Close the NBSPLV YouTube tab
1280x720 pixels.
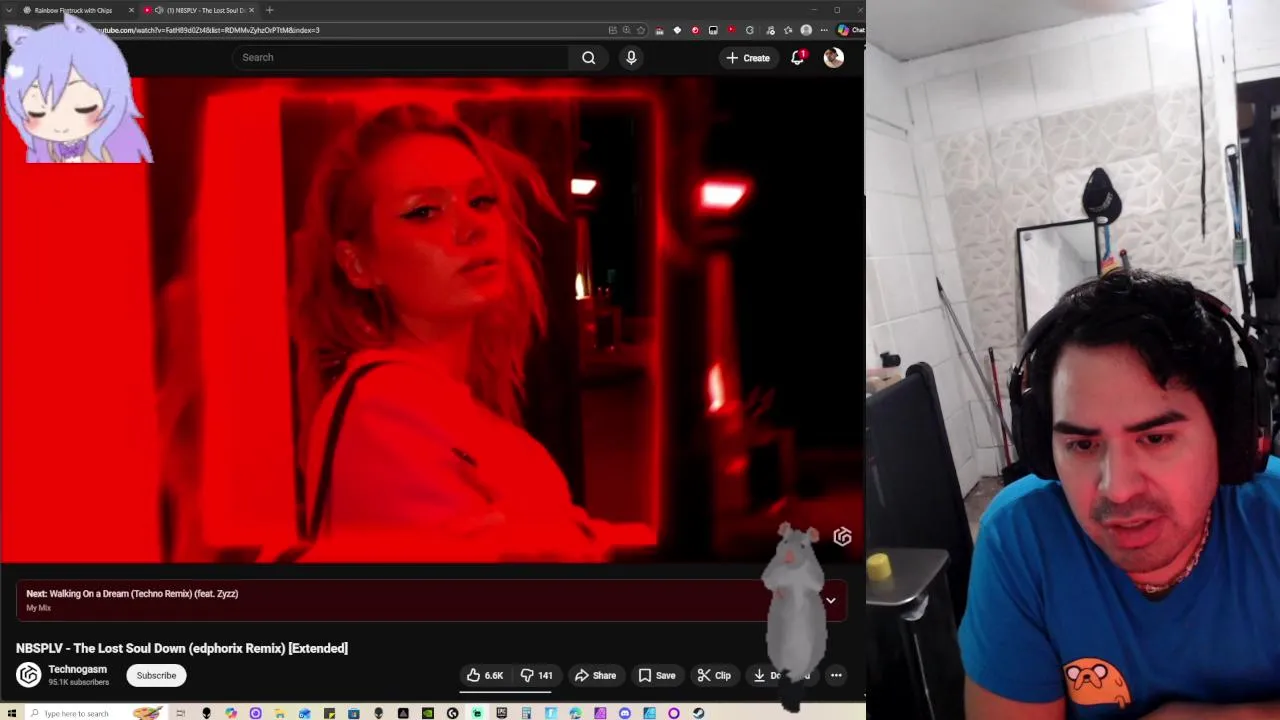tap(251, 10)
